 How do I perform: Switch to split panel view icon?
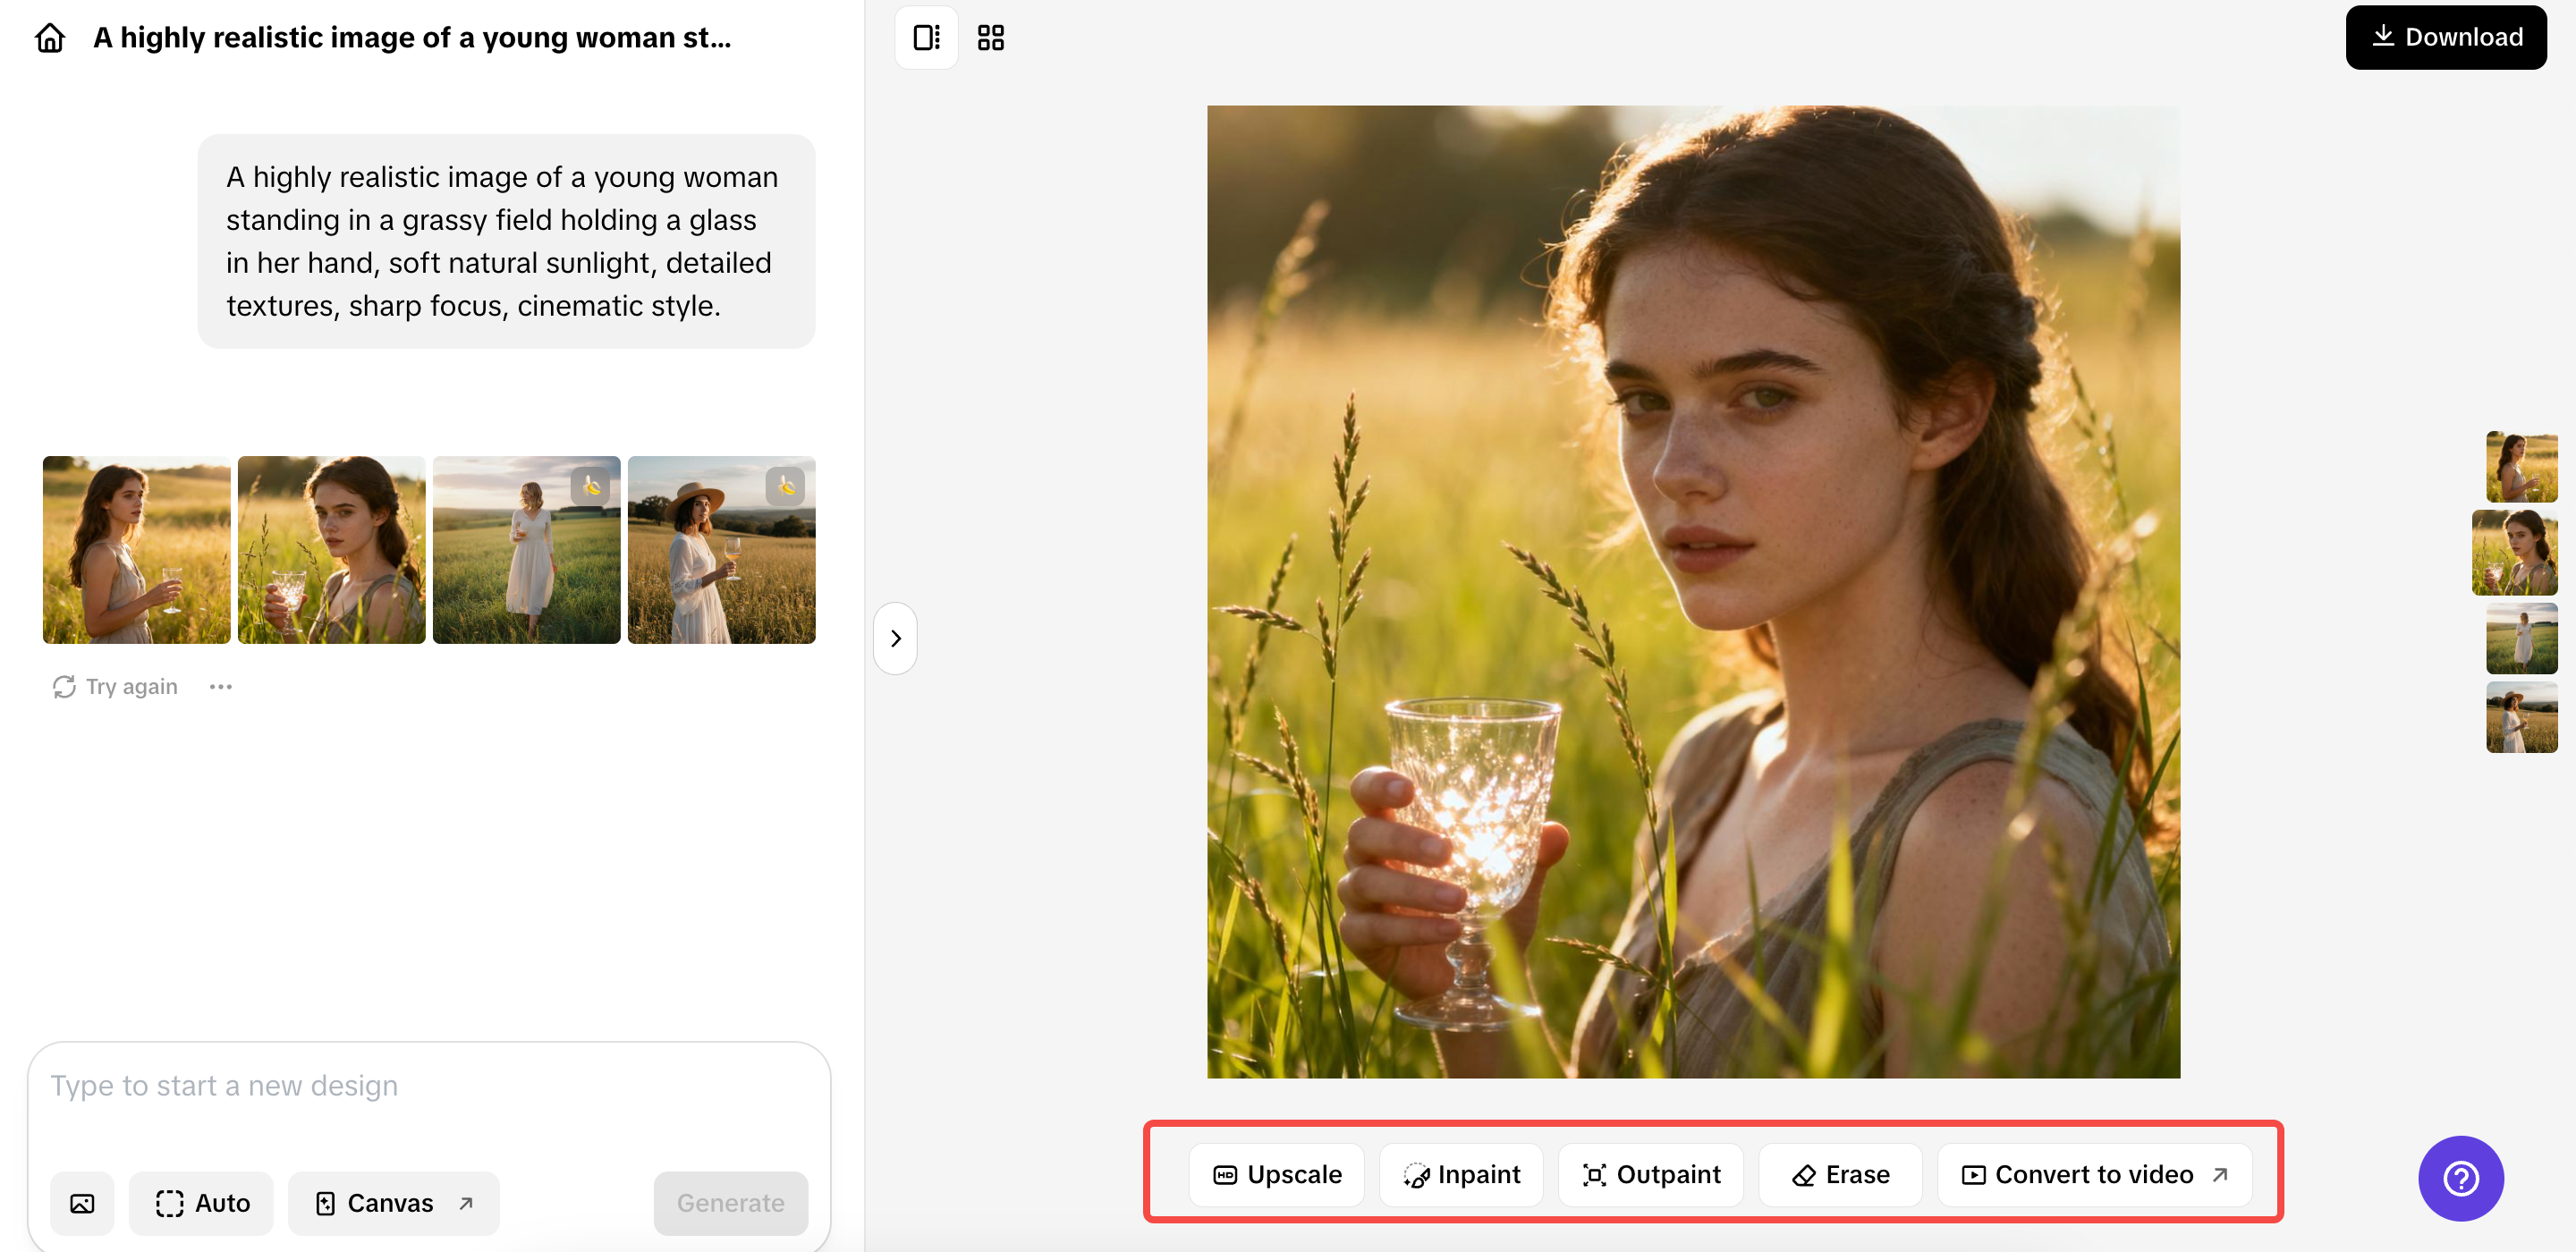click(926, 38)
